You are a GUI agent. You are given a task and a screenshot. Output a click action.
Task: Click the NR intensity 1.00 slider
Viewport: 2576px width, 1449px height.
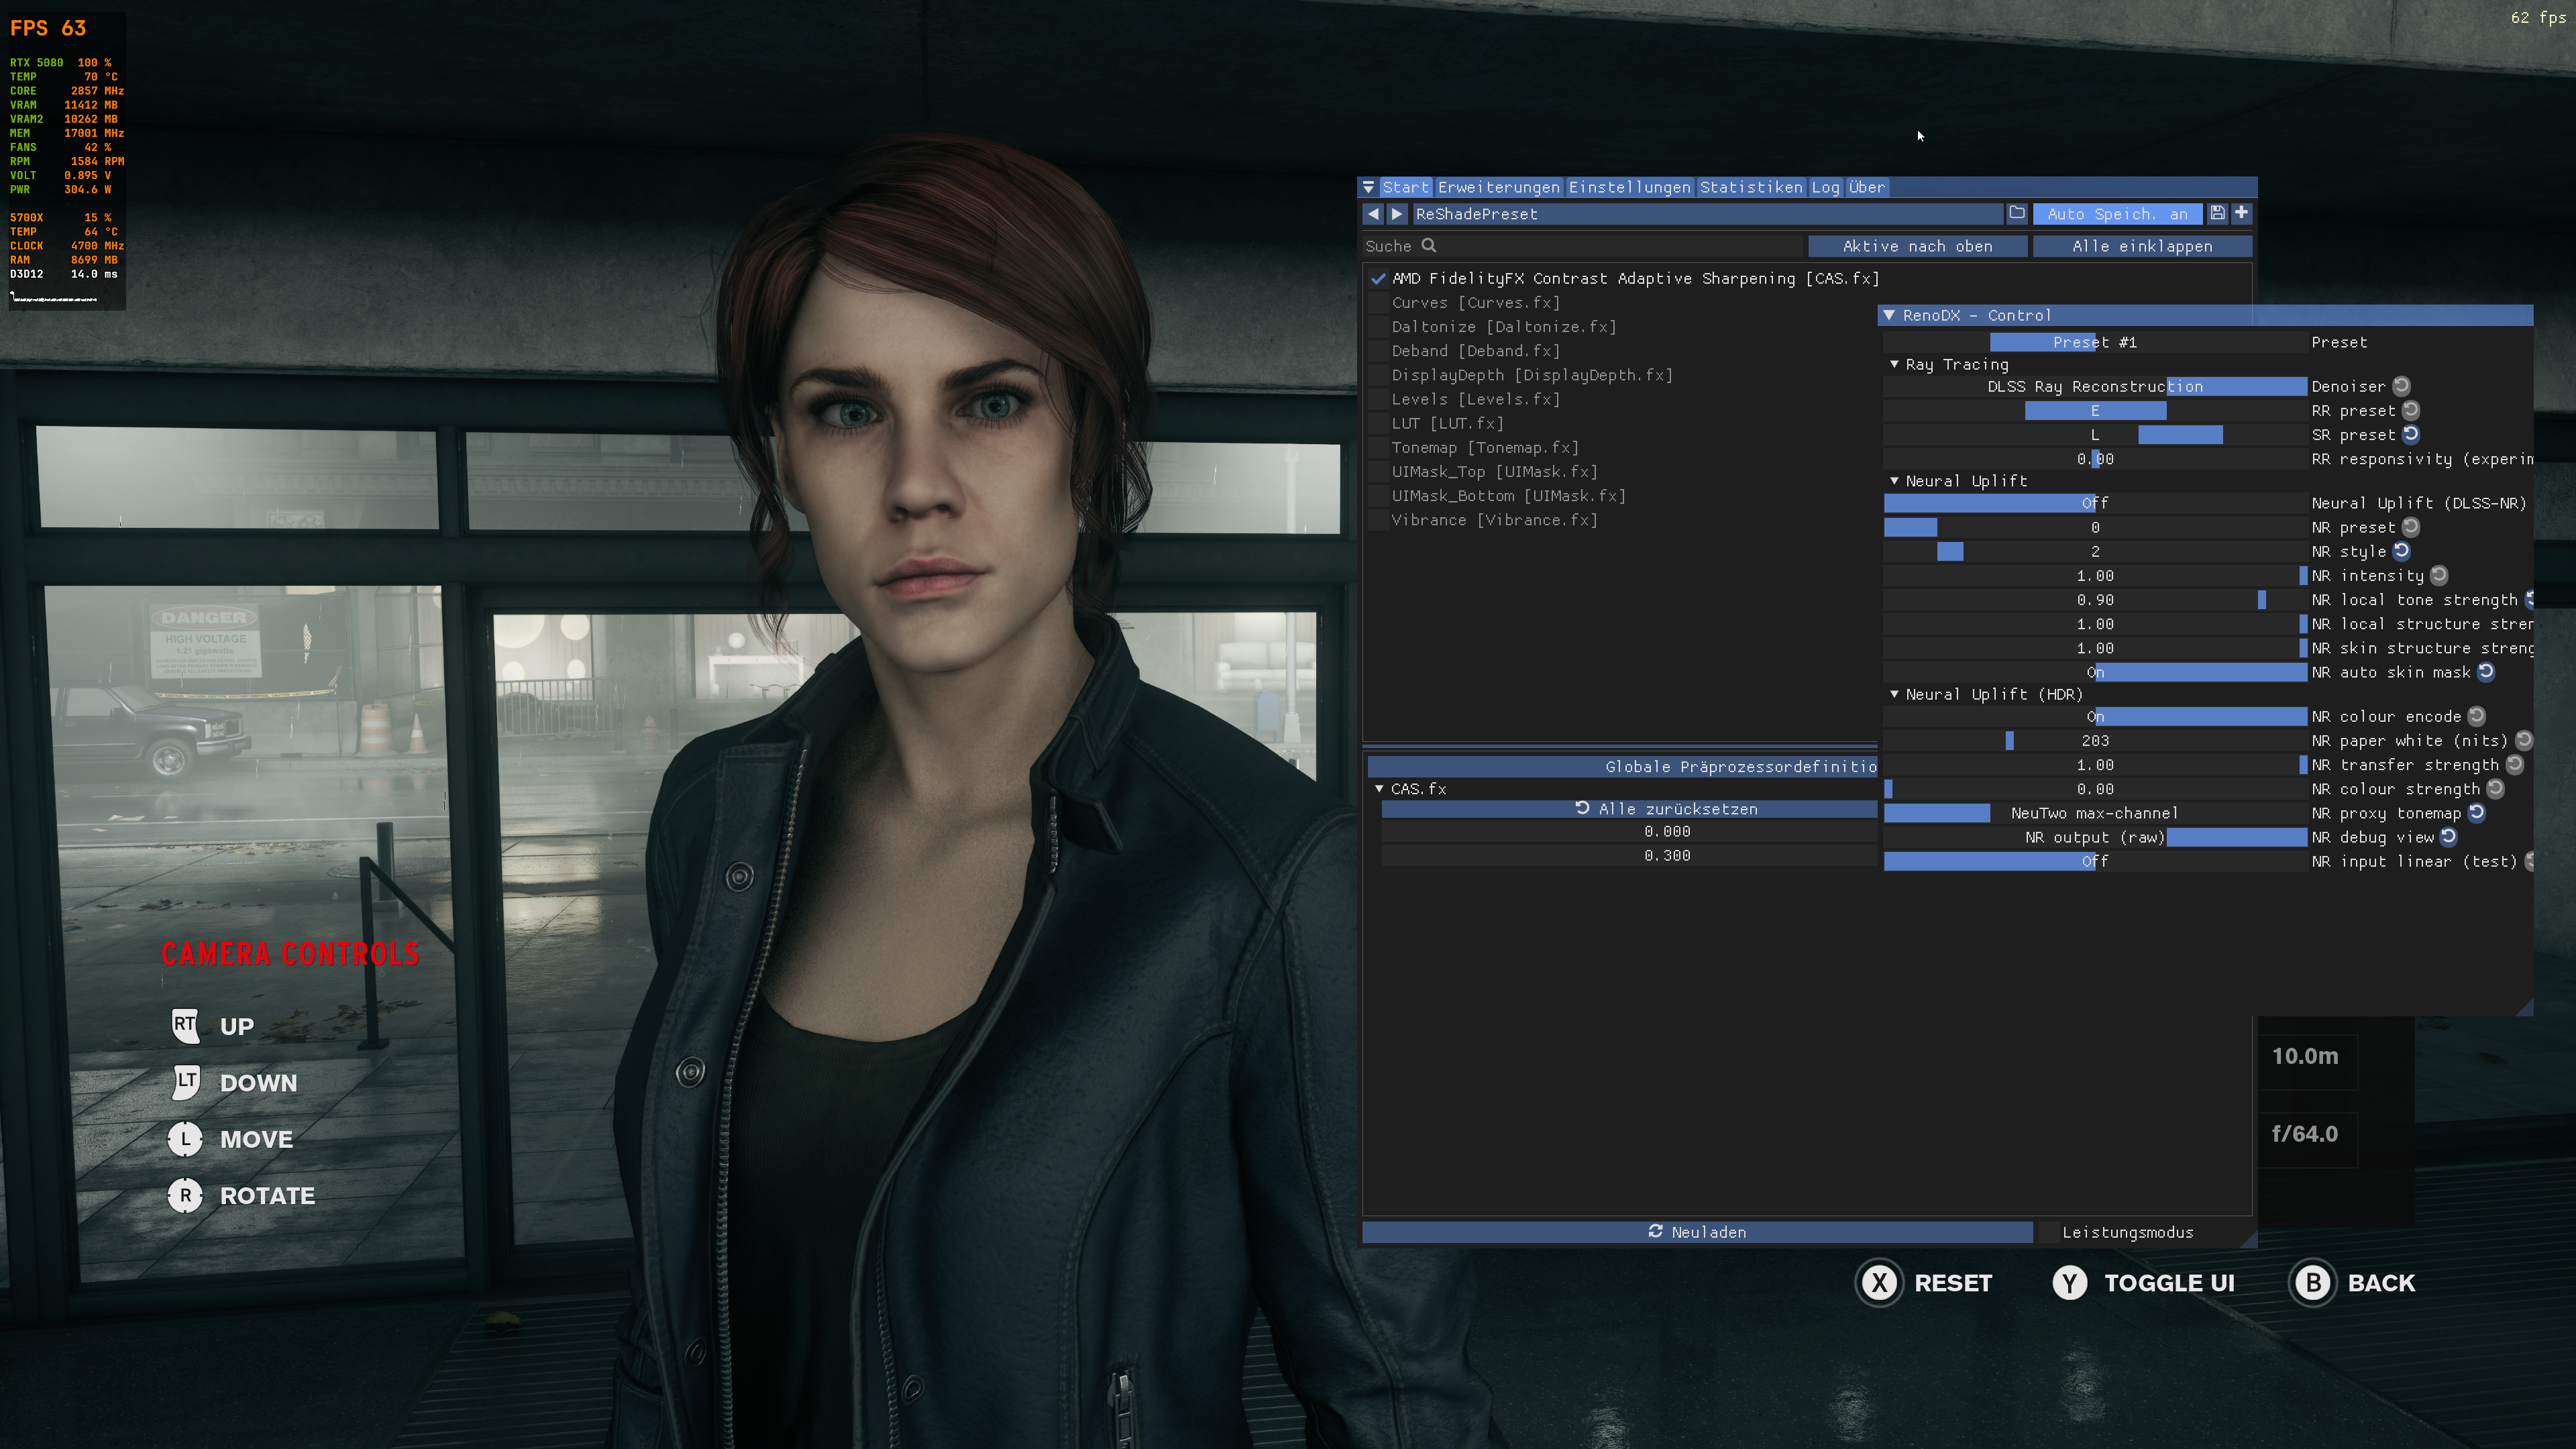click(x=2095, y=576)
